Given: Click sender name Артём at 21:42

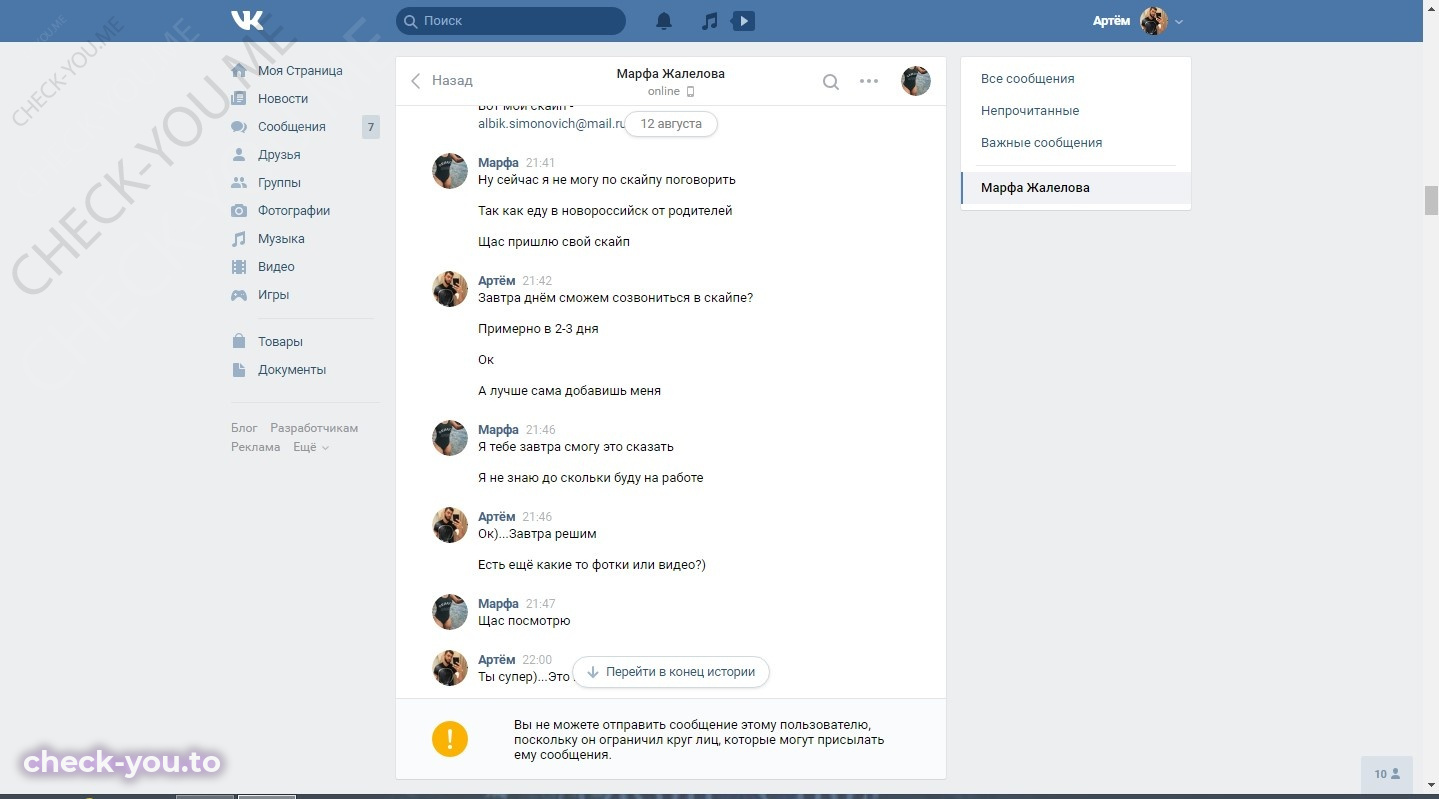Looking at the screenshot, I should pos(497,281).
